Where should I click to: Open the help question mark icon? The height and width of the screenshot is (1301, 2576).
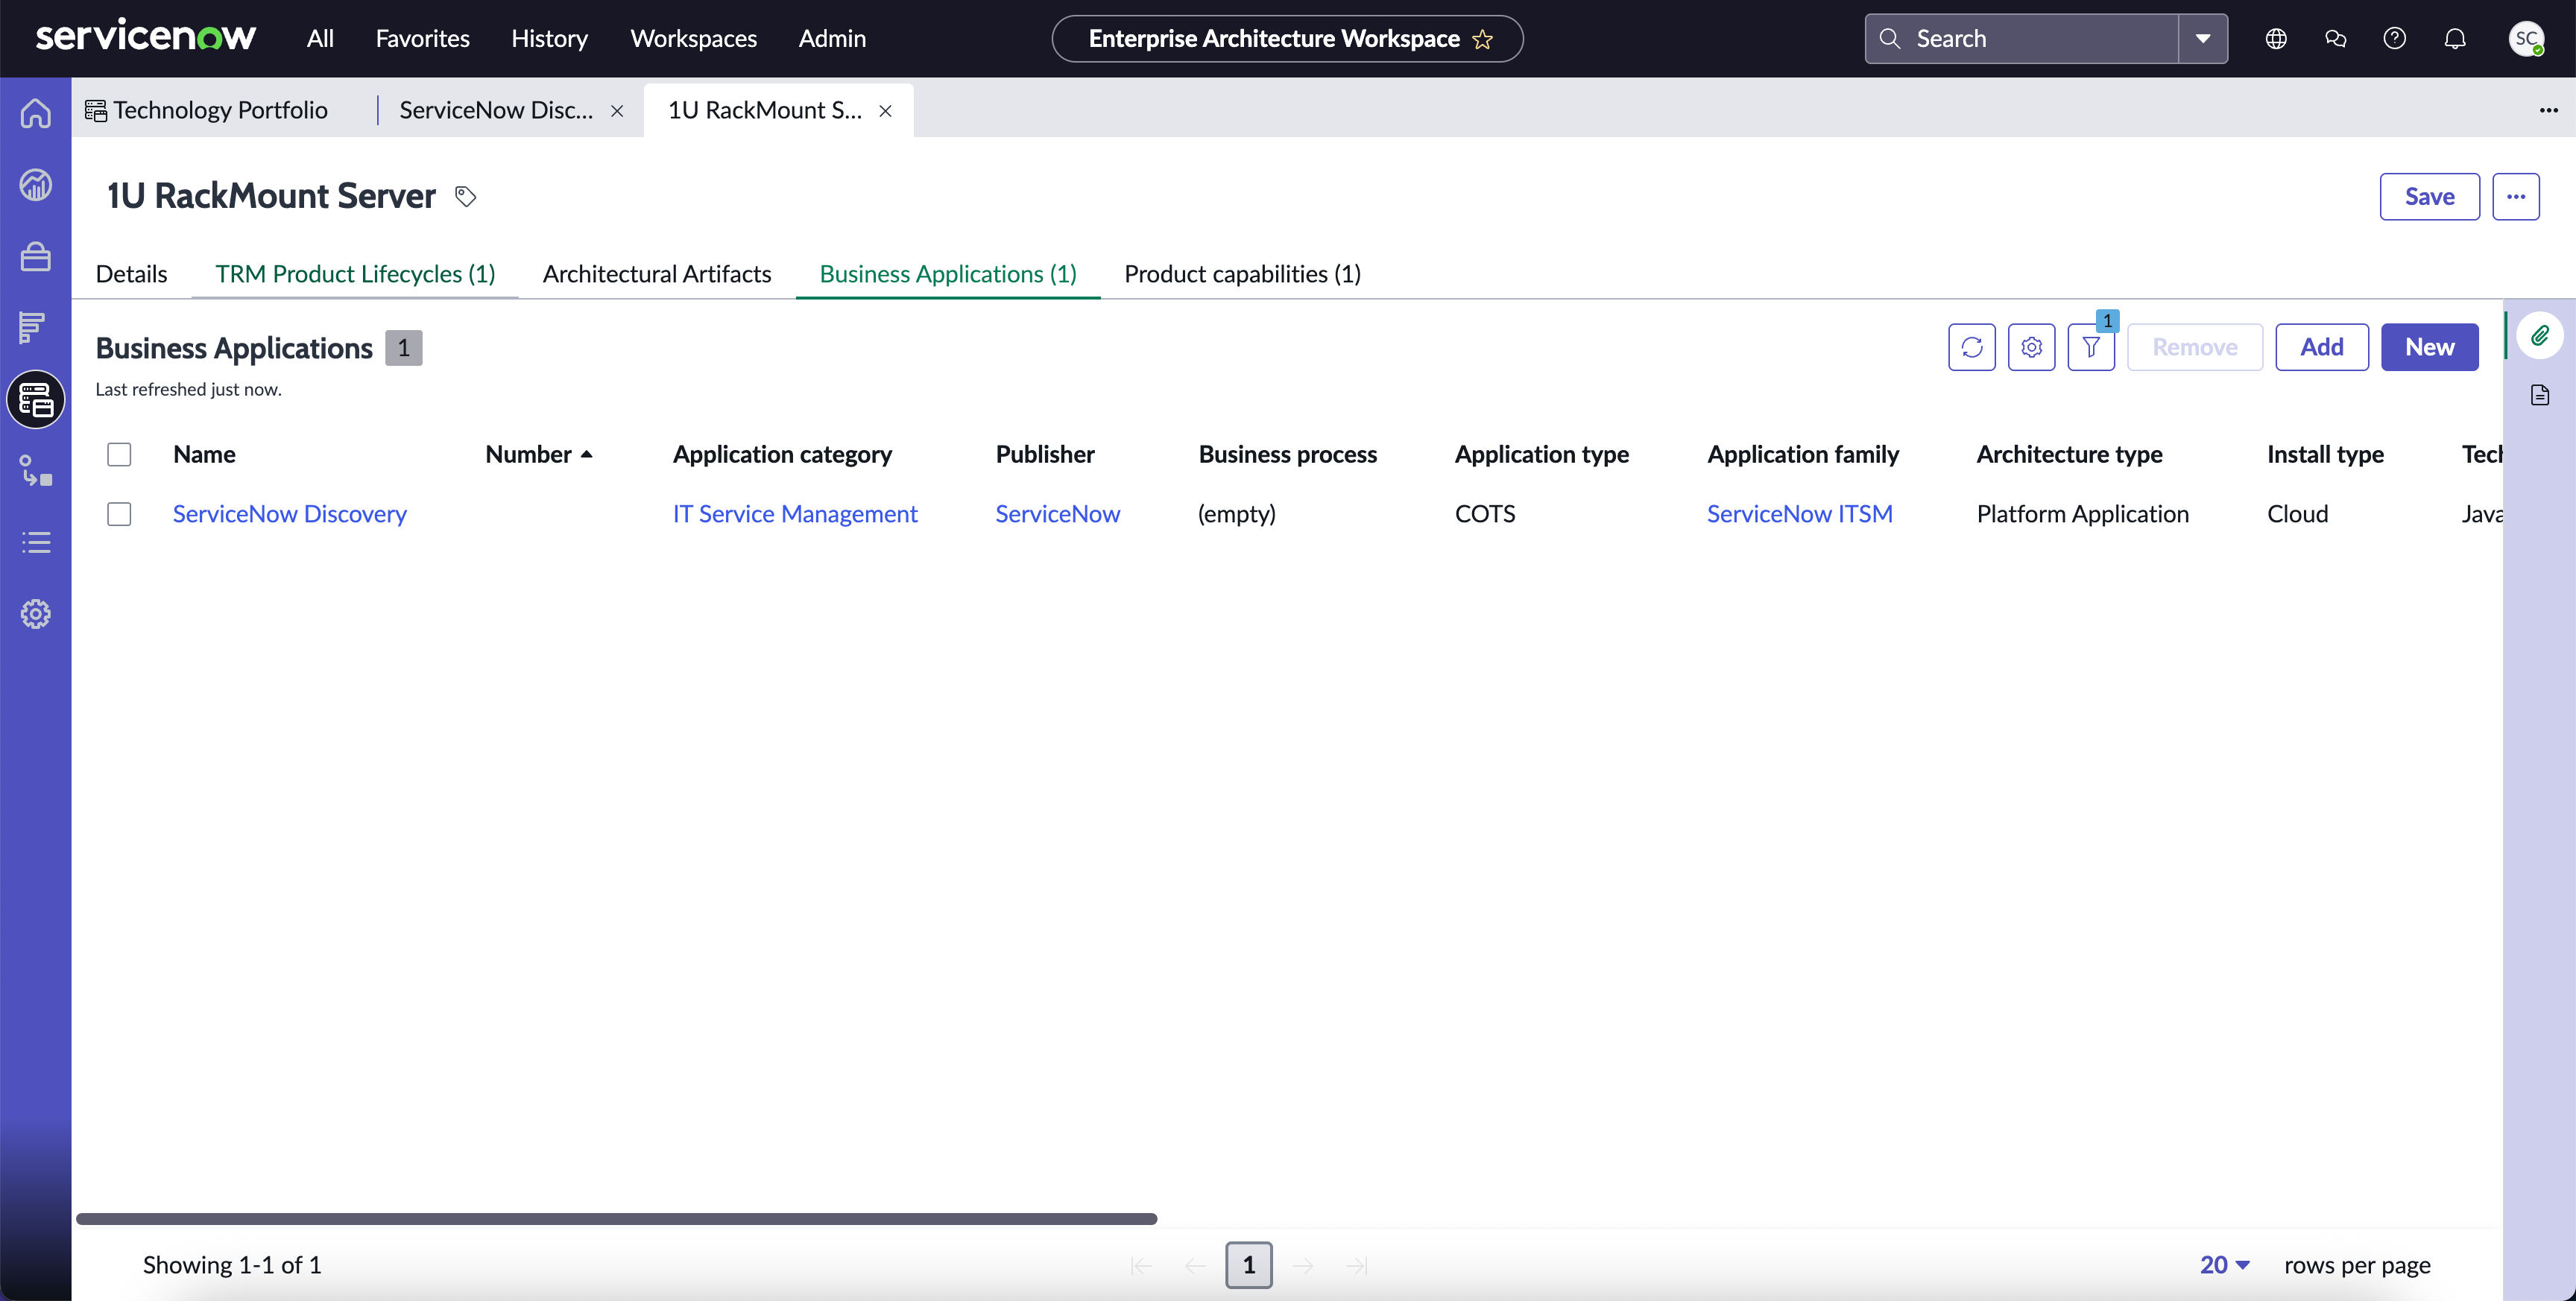pyautogui.click(x=2395, y=39)
